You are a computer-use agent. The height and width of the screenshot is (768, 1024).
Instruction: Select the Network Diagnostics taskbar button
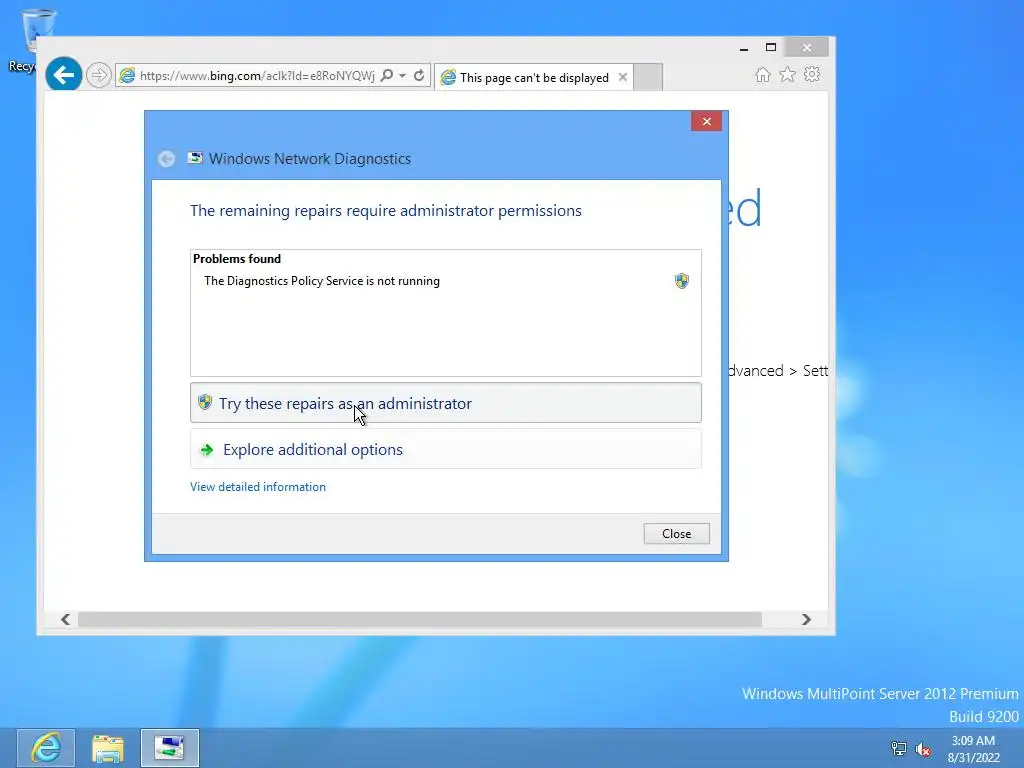click(170, 748)
